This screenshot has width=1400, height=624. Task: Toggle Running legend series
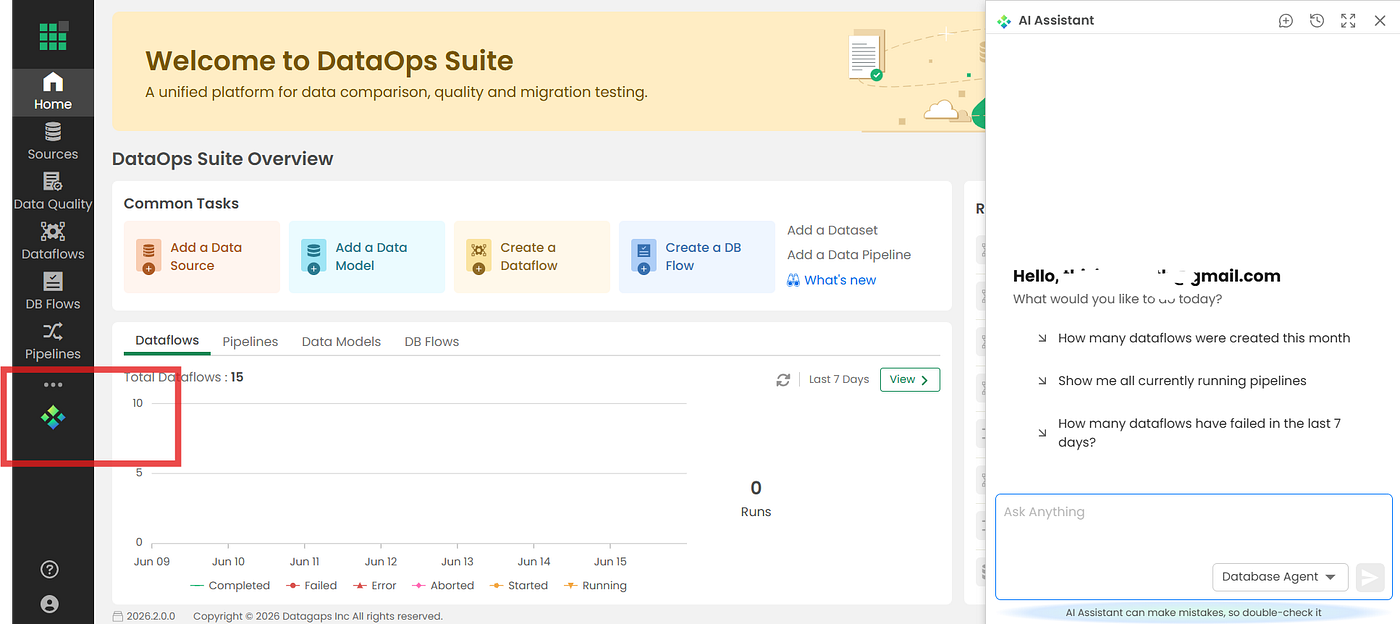tap(595, 586)
